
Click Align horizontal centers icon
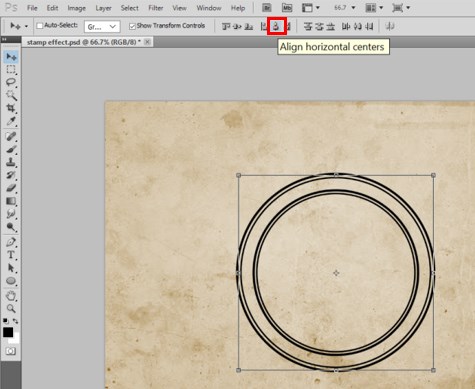coord(276,26)
